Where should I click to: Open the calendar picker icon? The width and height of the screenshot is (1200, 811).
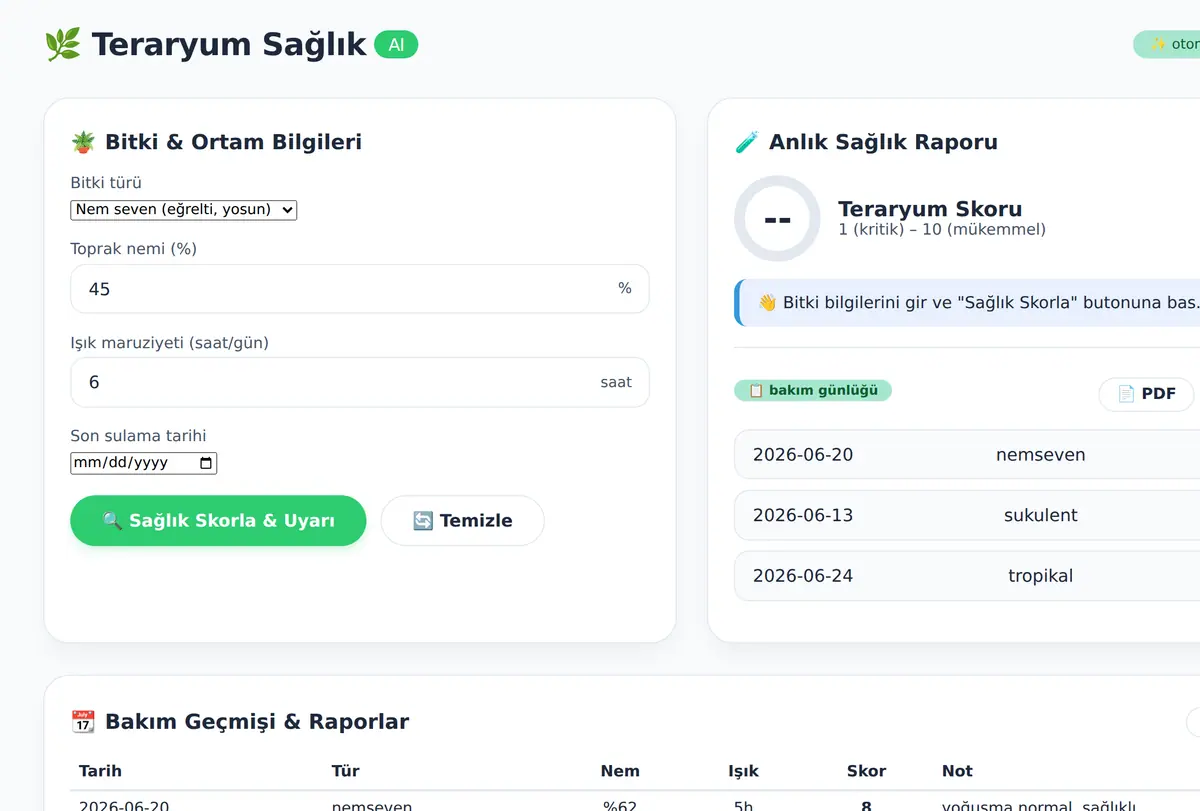pyautogui.click(x=206, y=463)
